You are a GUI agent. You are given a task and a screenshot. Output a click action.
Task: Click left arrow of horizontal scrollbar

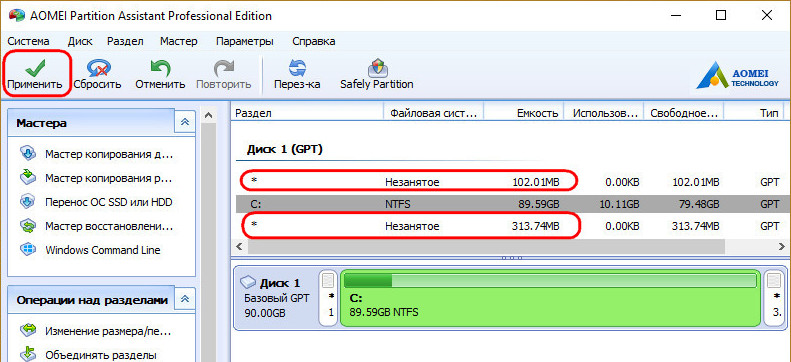click(x=239, y=247)
